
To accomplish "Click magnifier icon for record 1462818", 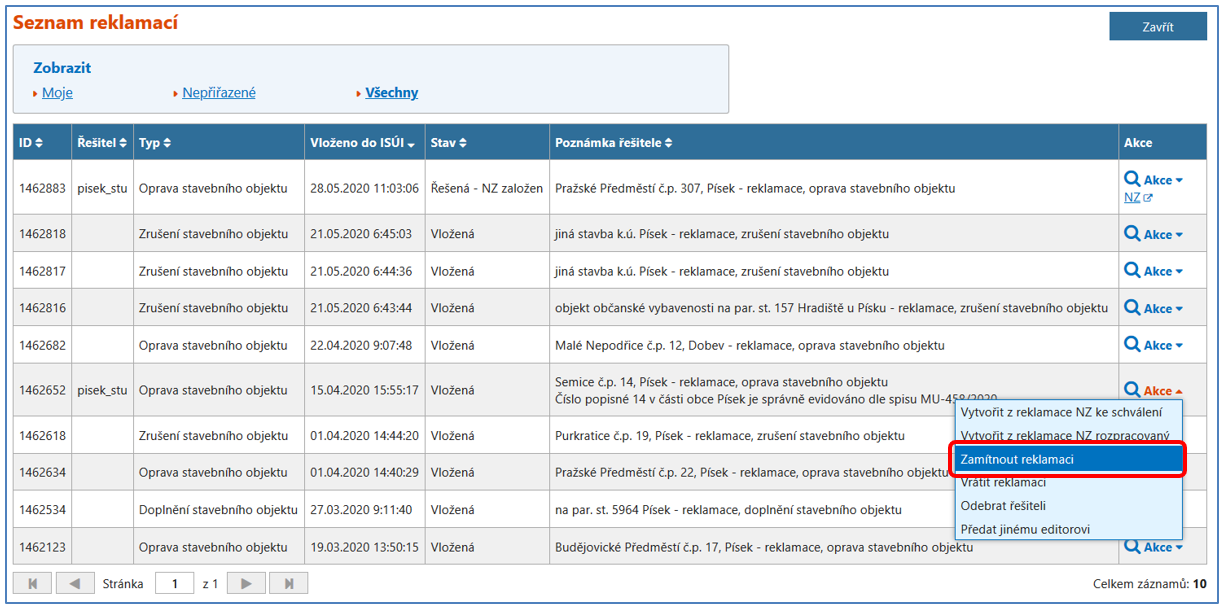I will pyautogui.click(x=1132, y=234).
